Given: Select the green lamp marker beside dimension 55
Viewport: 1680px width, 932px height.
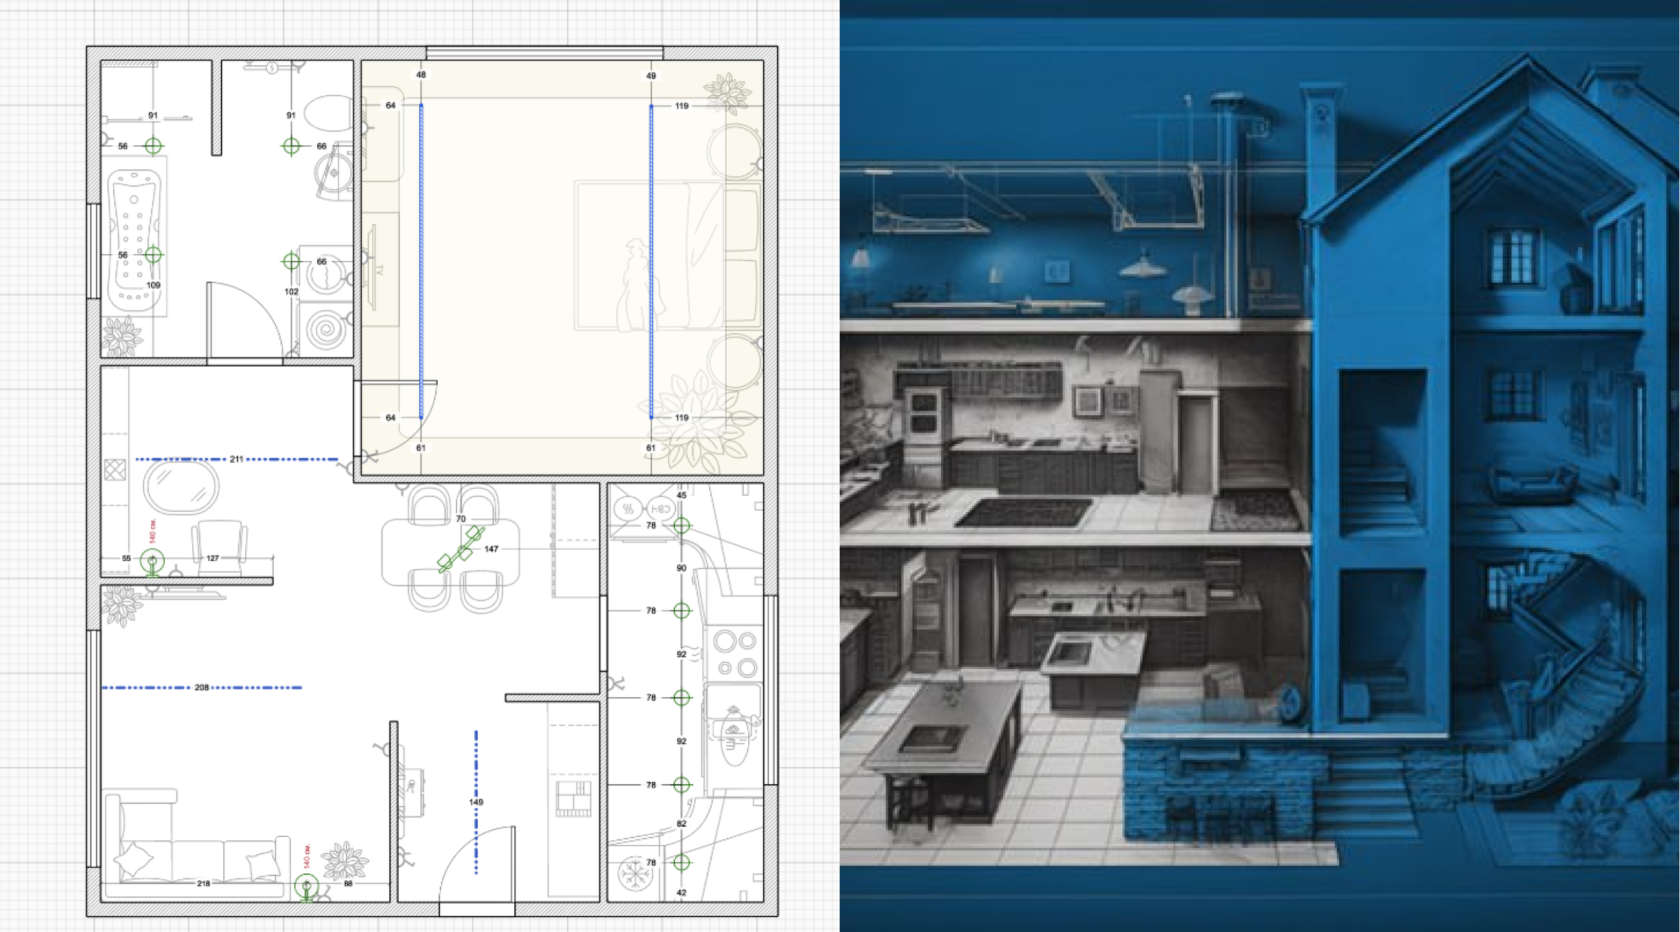Looking at the screenshot, I should [x=152, y=560].
